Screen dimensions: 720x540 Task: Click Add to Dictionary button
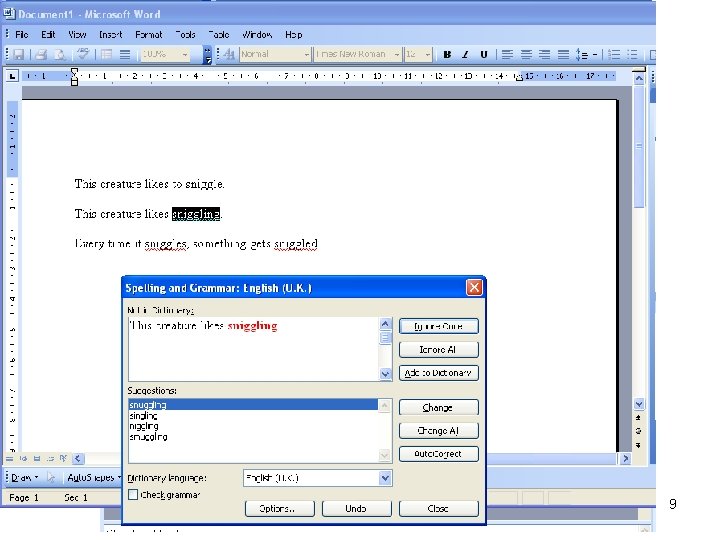[439, 373]
